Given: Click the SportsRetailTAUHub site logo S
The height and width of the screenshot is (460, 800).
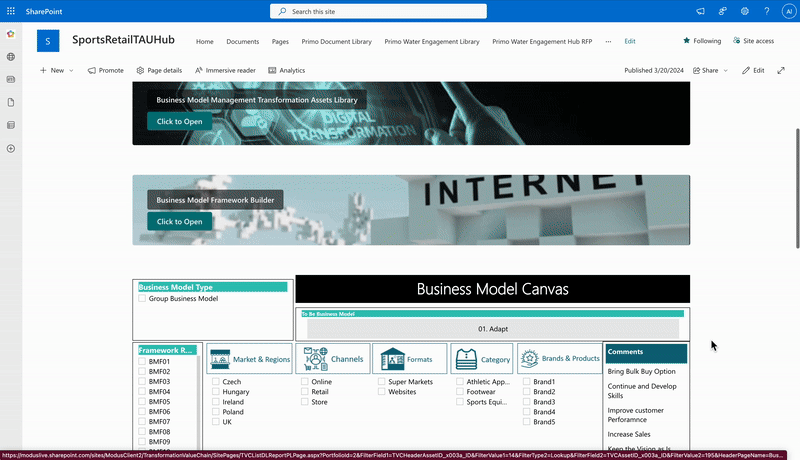Looking at the screenshot, I should pos(48,41).
